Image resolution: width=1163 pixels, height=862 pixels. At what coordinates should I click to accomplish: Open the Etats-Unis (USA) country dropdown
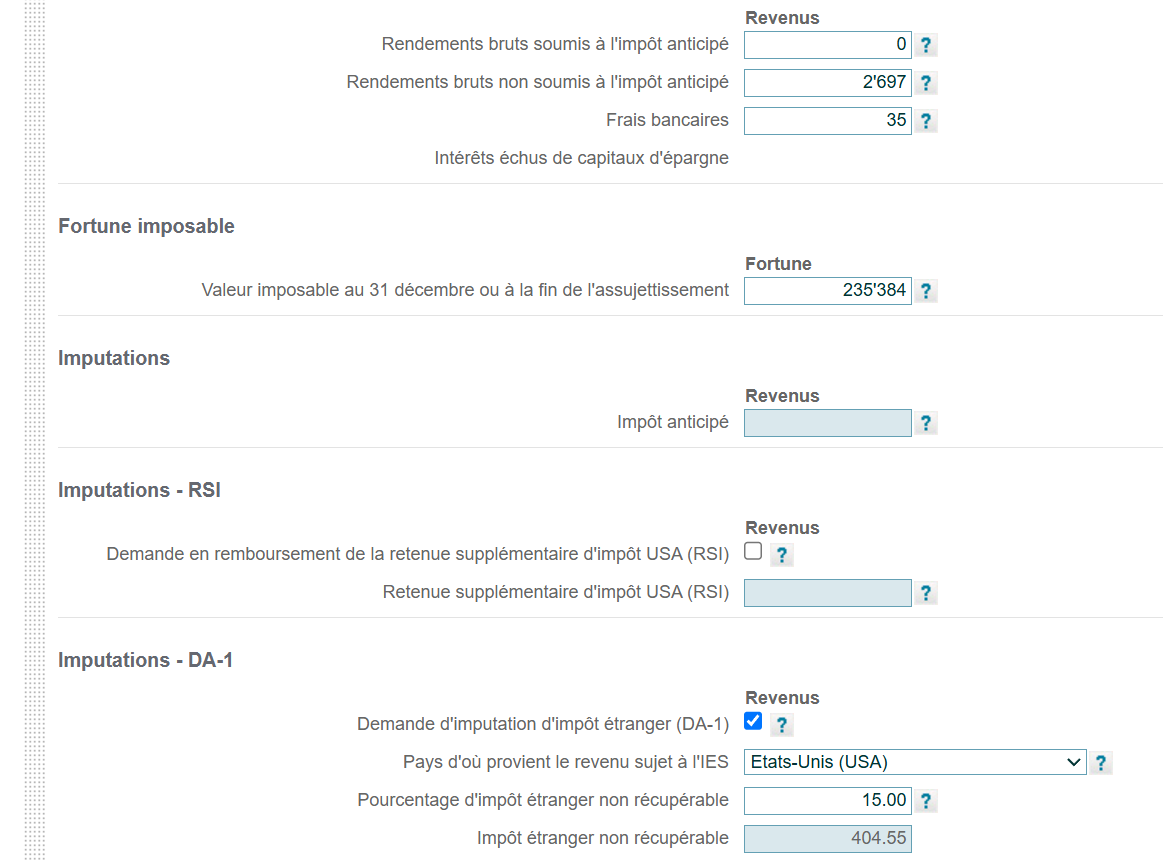(915, 762)
